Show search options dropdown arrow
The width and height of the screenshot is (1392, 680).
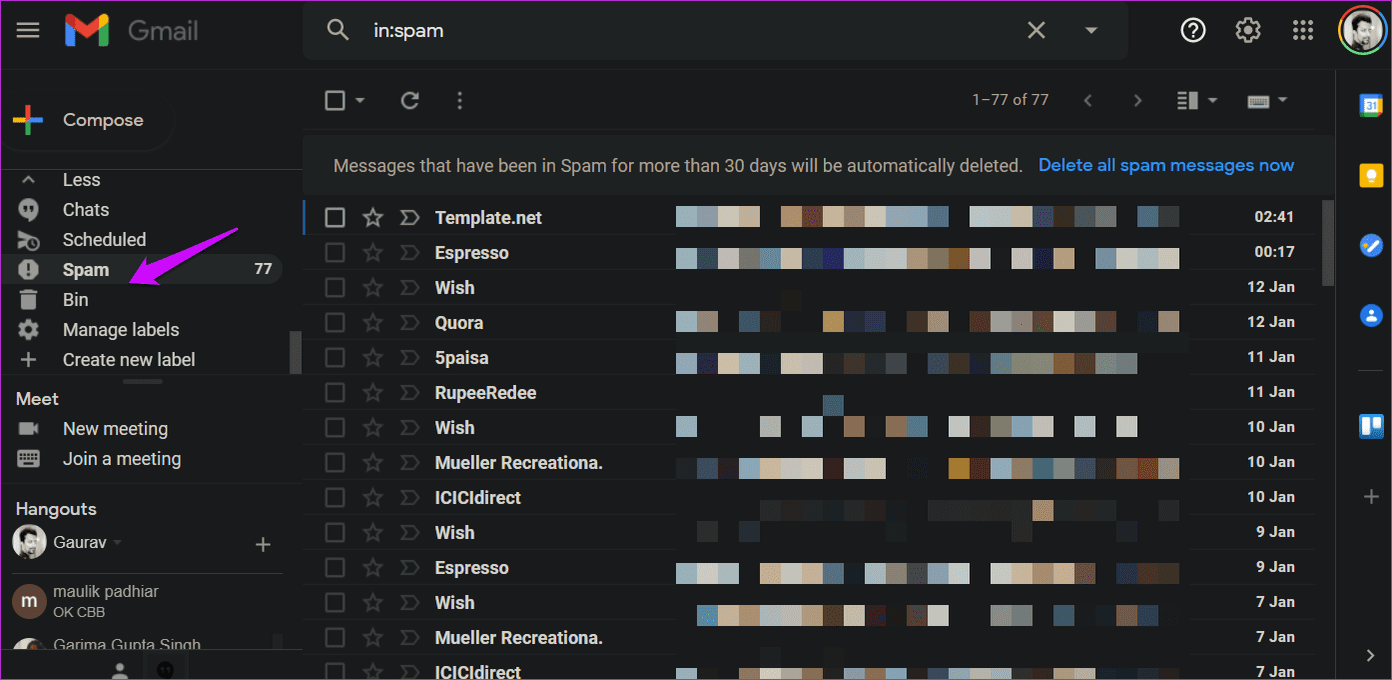point(1091,30)
